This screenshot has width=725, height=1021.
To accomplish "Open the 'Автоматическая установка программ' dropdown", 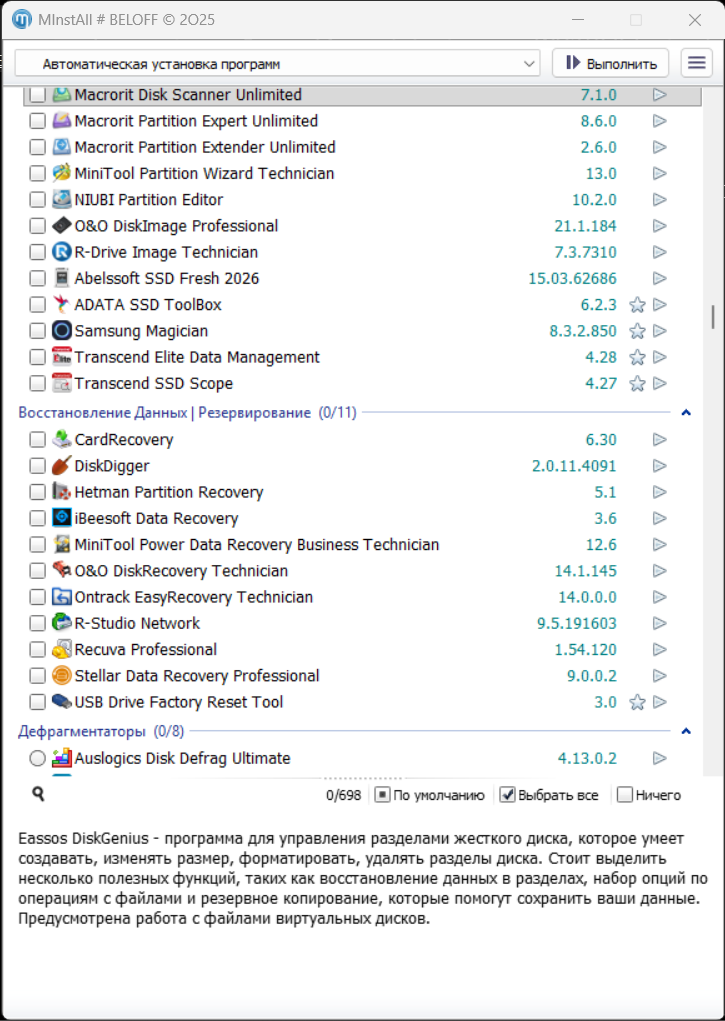I will [x=277, y=64].
